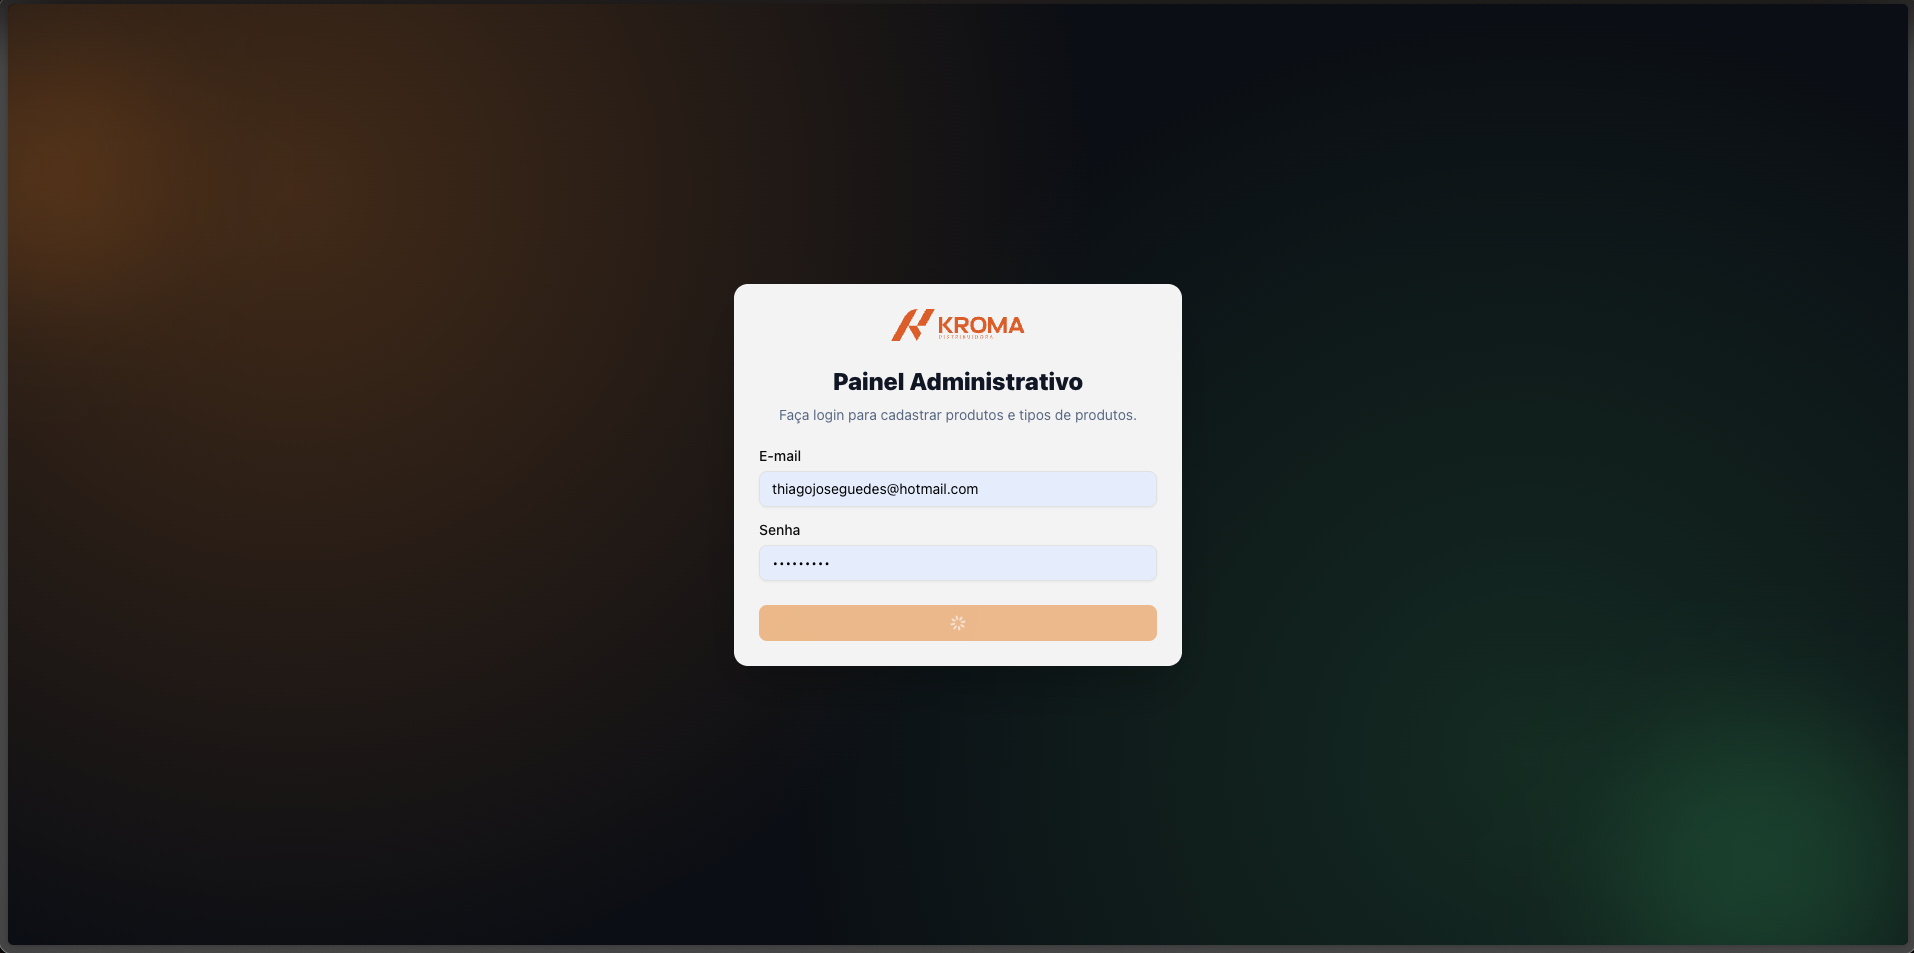
Task: Click the 'Faça login para cadastrar' subtitle text
Action: point(958,415)
